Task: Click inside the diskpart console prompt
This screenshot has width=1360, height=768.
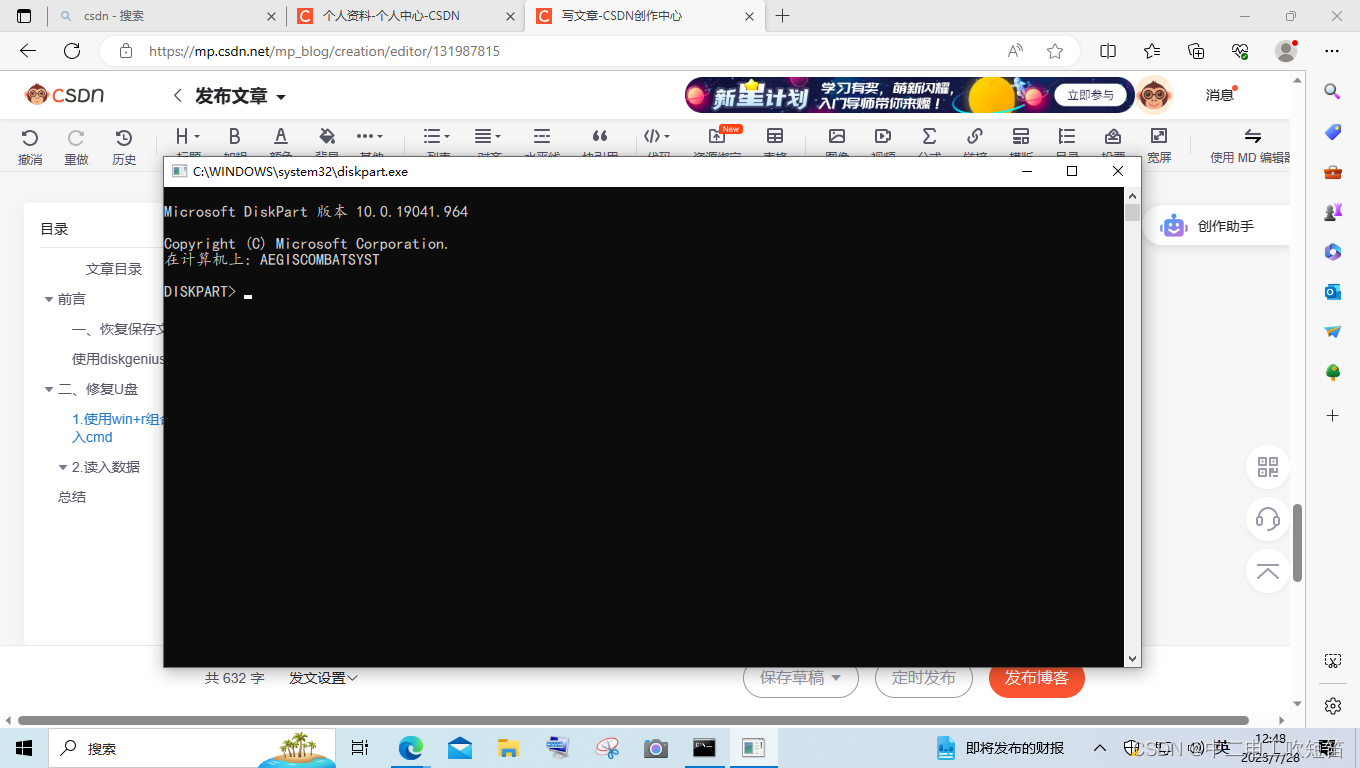Action: 248,292
